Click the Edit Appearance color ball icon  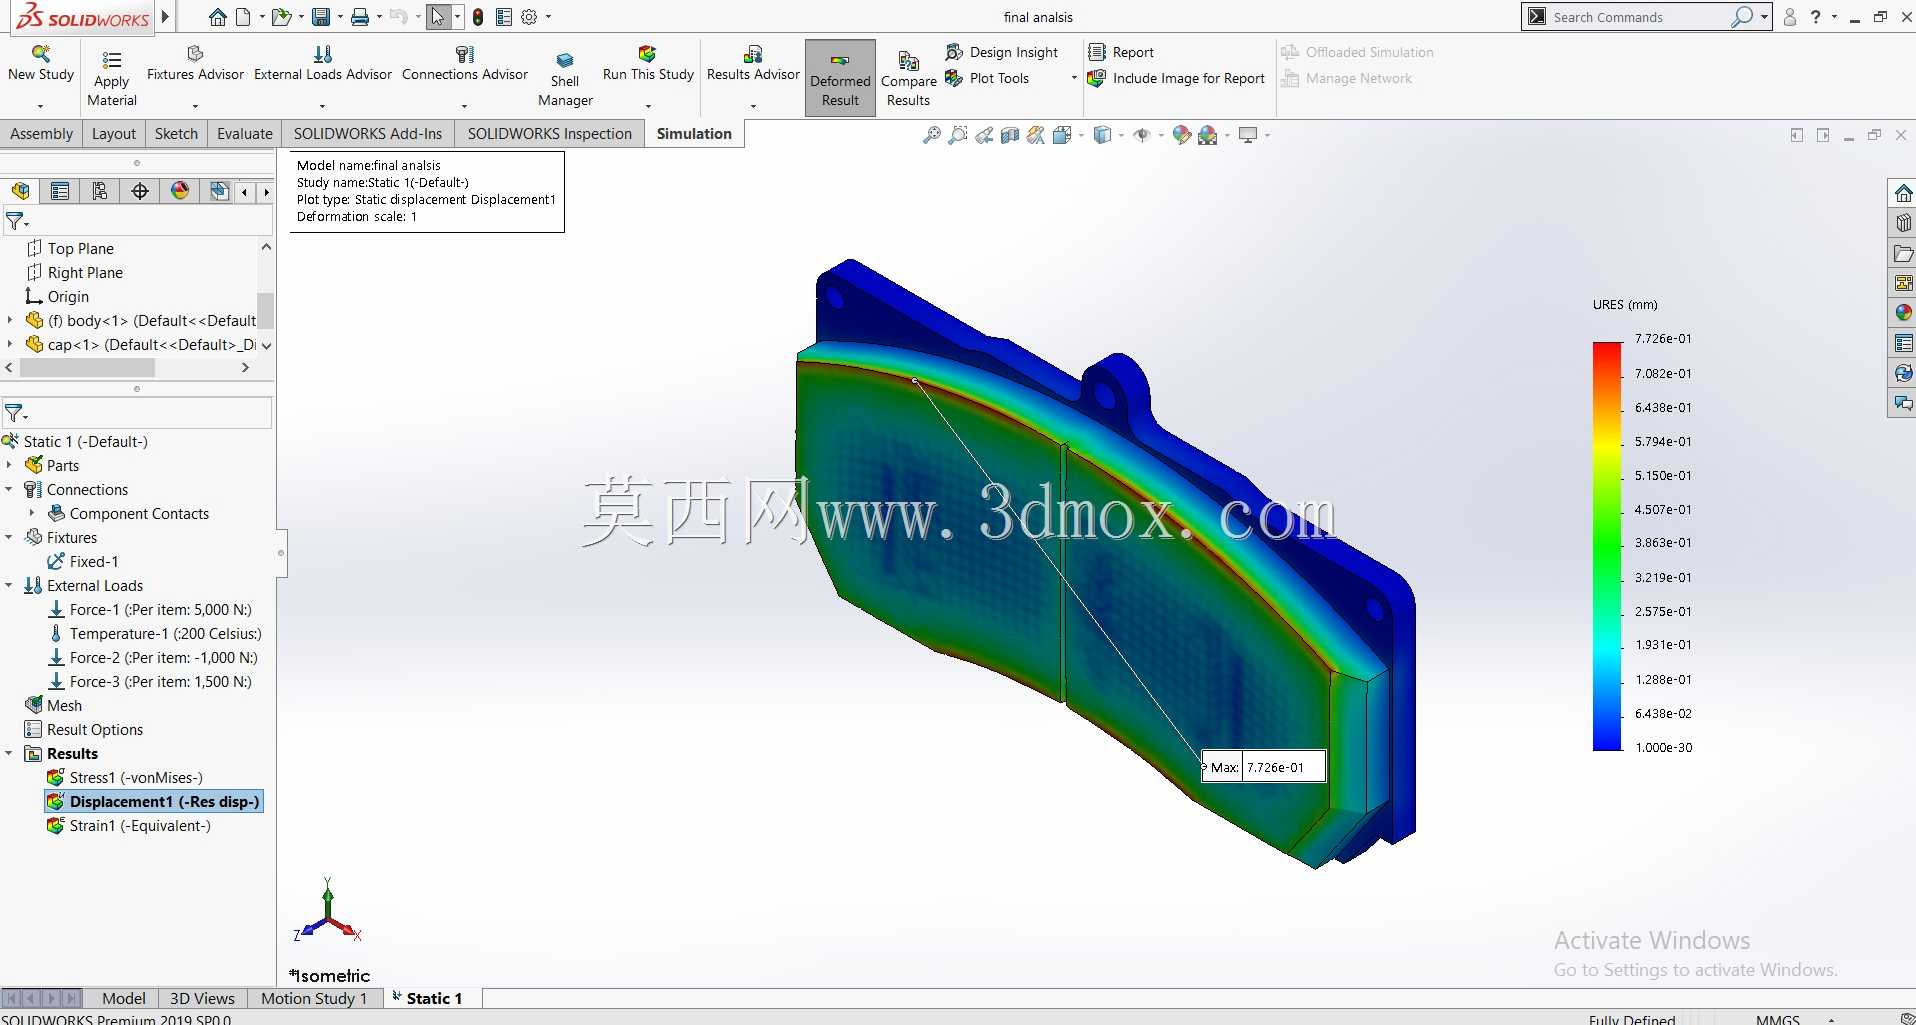1182,135
